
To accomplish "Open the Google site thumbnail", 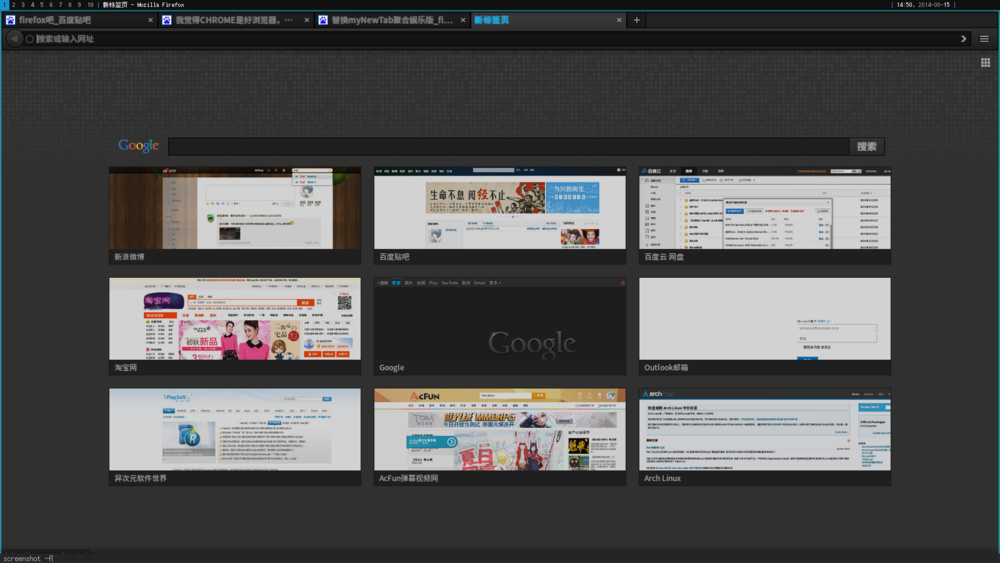I will pos(500,319).
